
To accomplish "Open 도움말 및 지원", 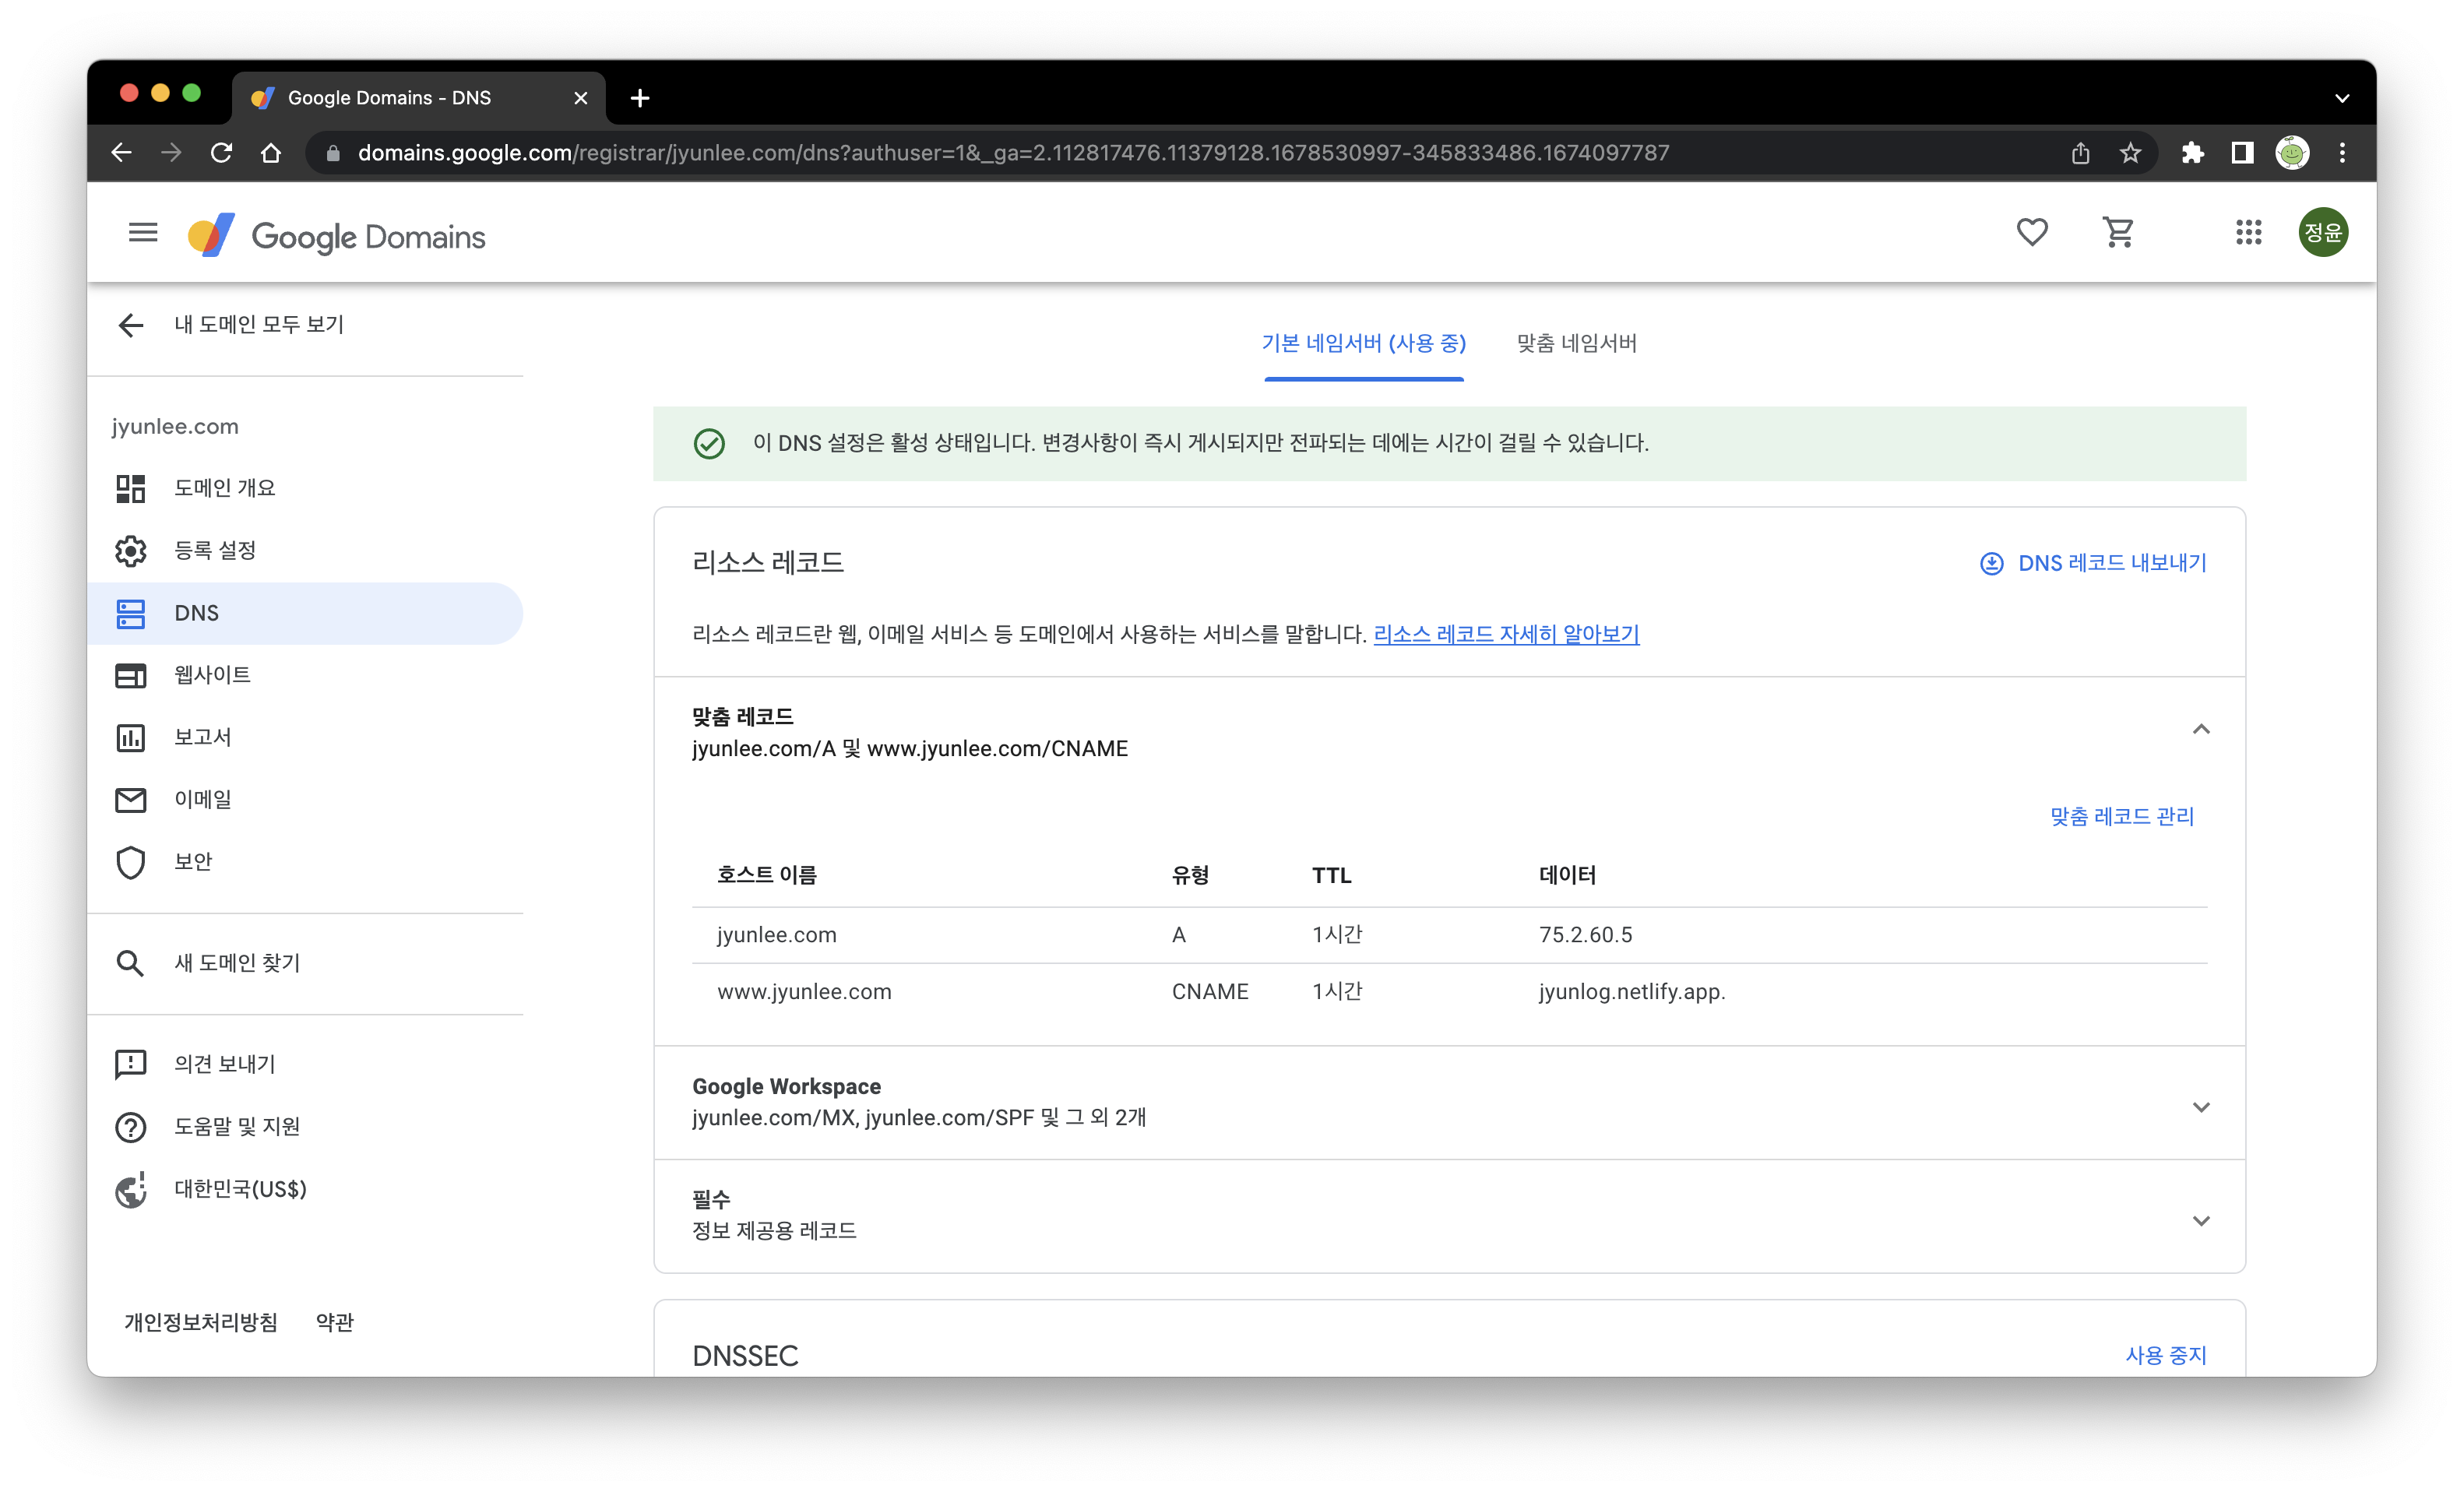I will (x=305, y=1126).
